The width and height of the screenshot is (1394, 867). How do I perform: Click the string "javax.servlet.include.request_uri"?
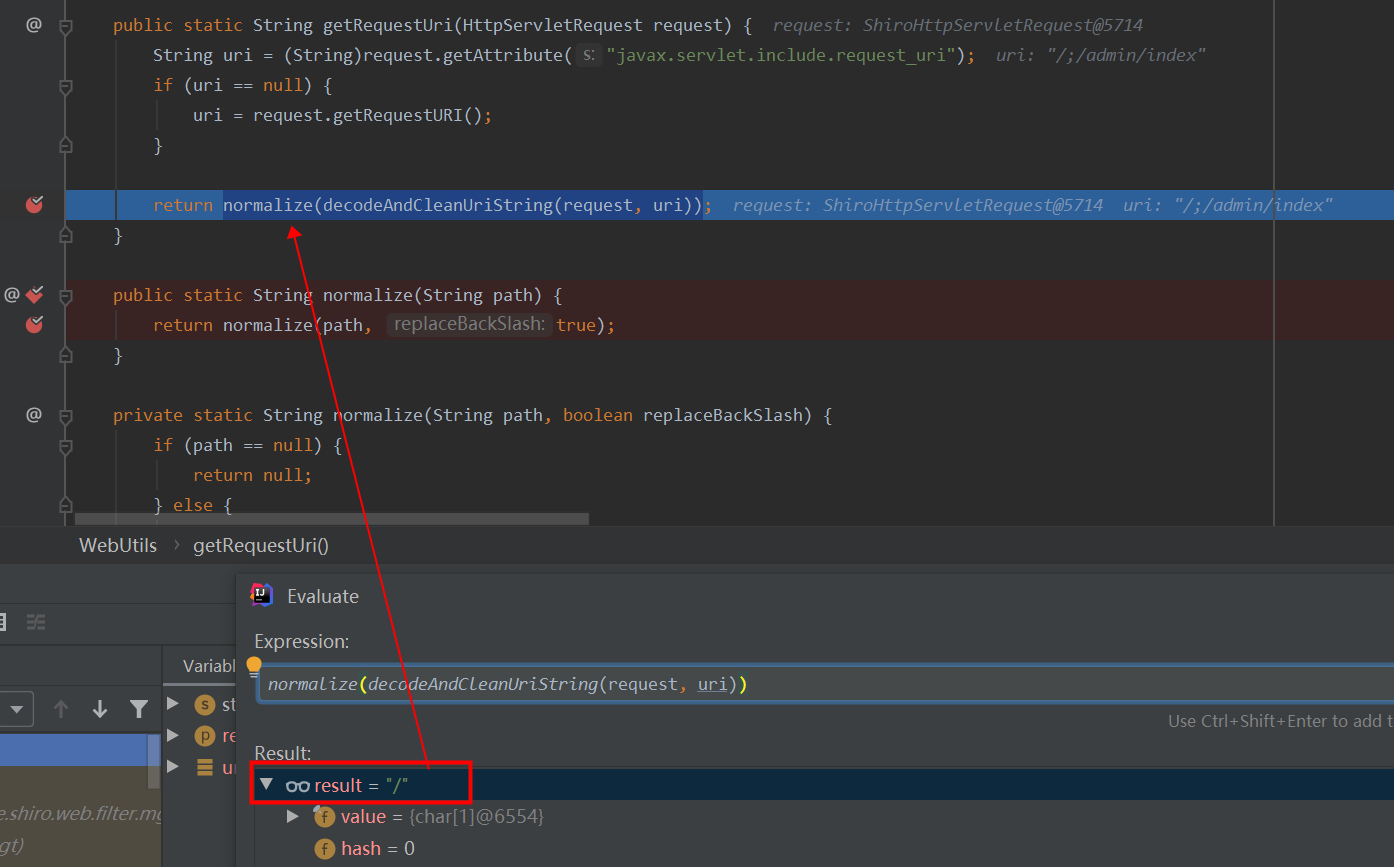point(780,55)
